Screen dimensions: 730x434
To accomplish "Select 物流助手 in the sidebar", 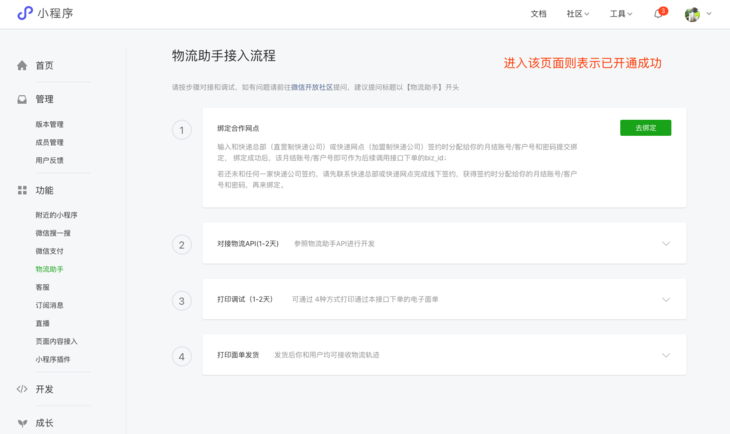I will tap(50, 269).
